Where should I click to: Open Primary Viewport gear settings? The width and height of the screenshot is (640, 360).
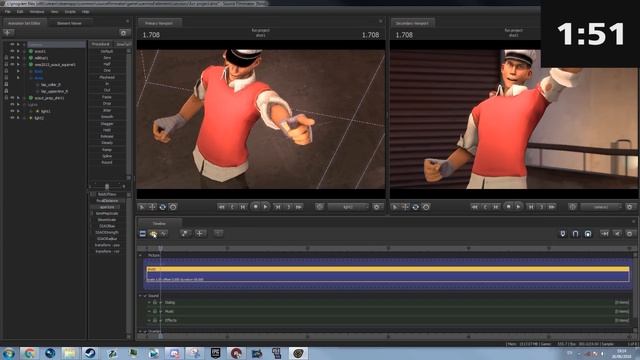(377, 207)
